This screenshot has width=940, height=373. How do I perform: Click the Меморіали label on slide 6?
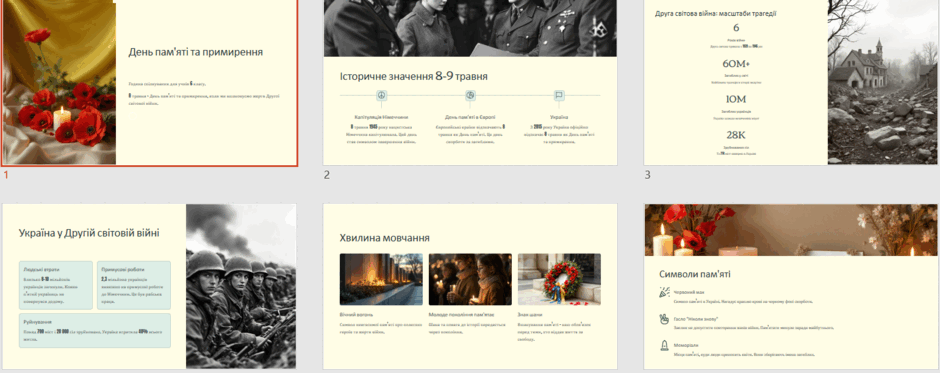tap(686, 345)
